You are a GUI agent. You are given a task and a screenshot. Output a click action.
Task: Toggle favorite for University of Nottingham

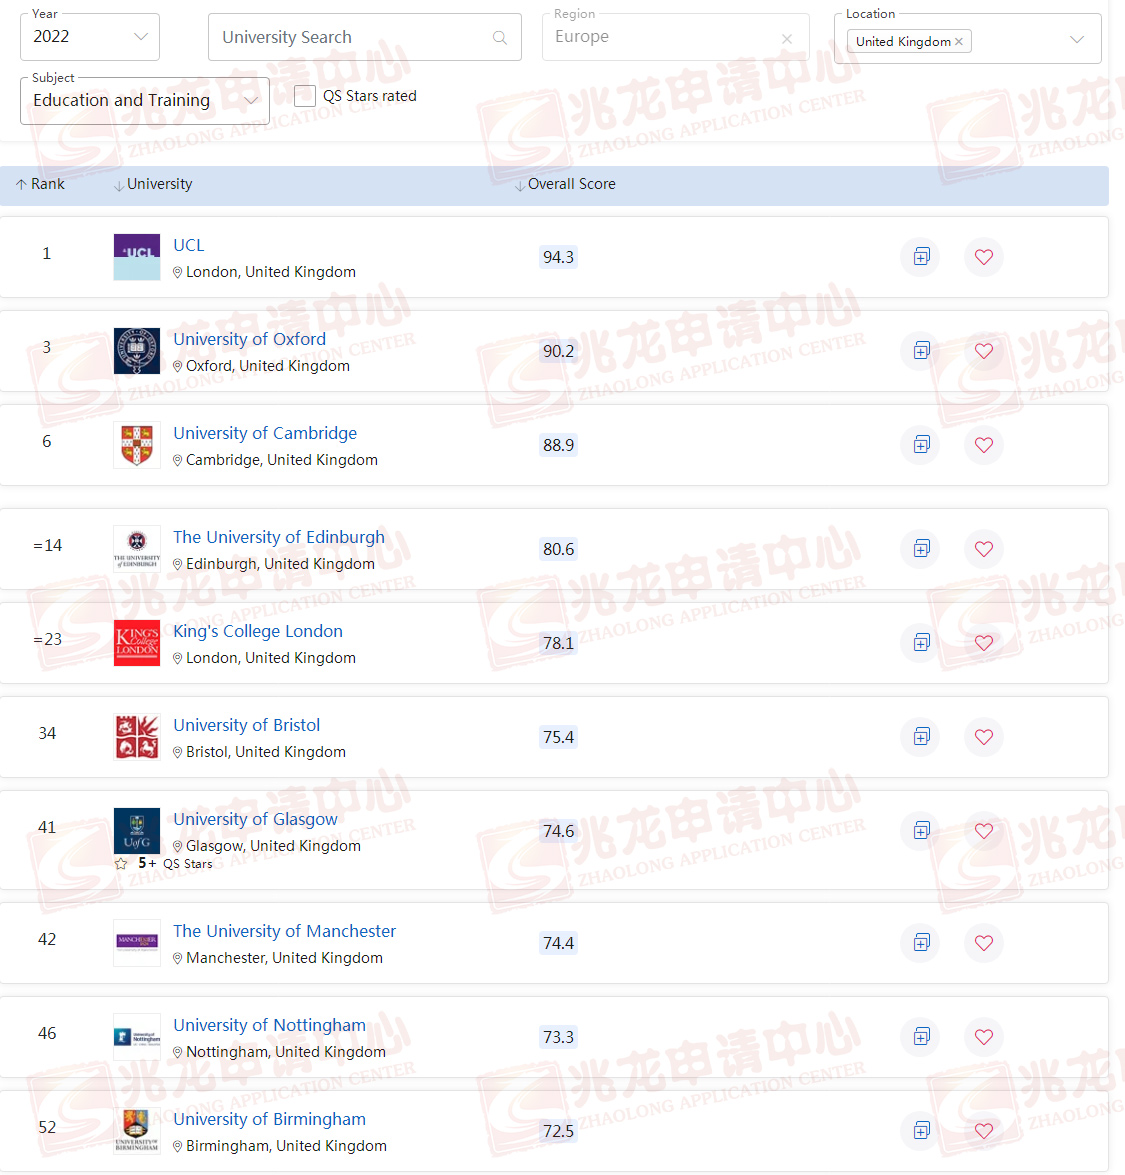click(984, 1037)
